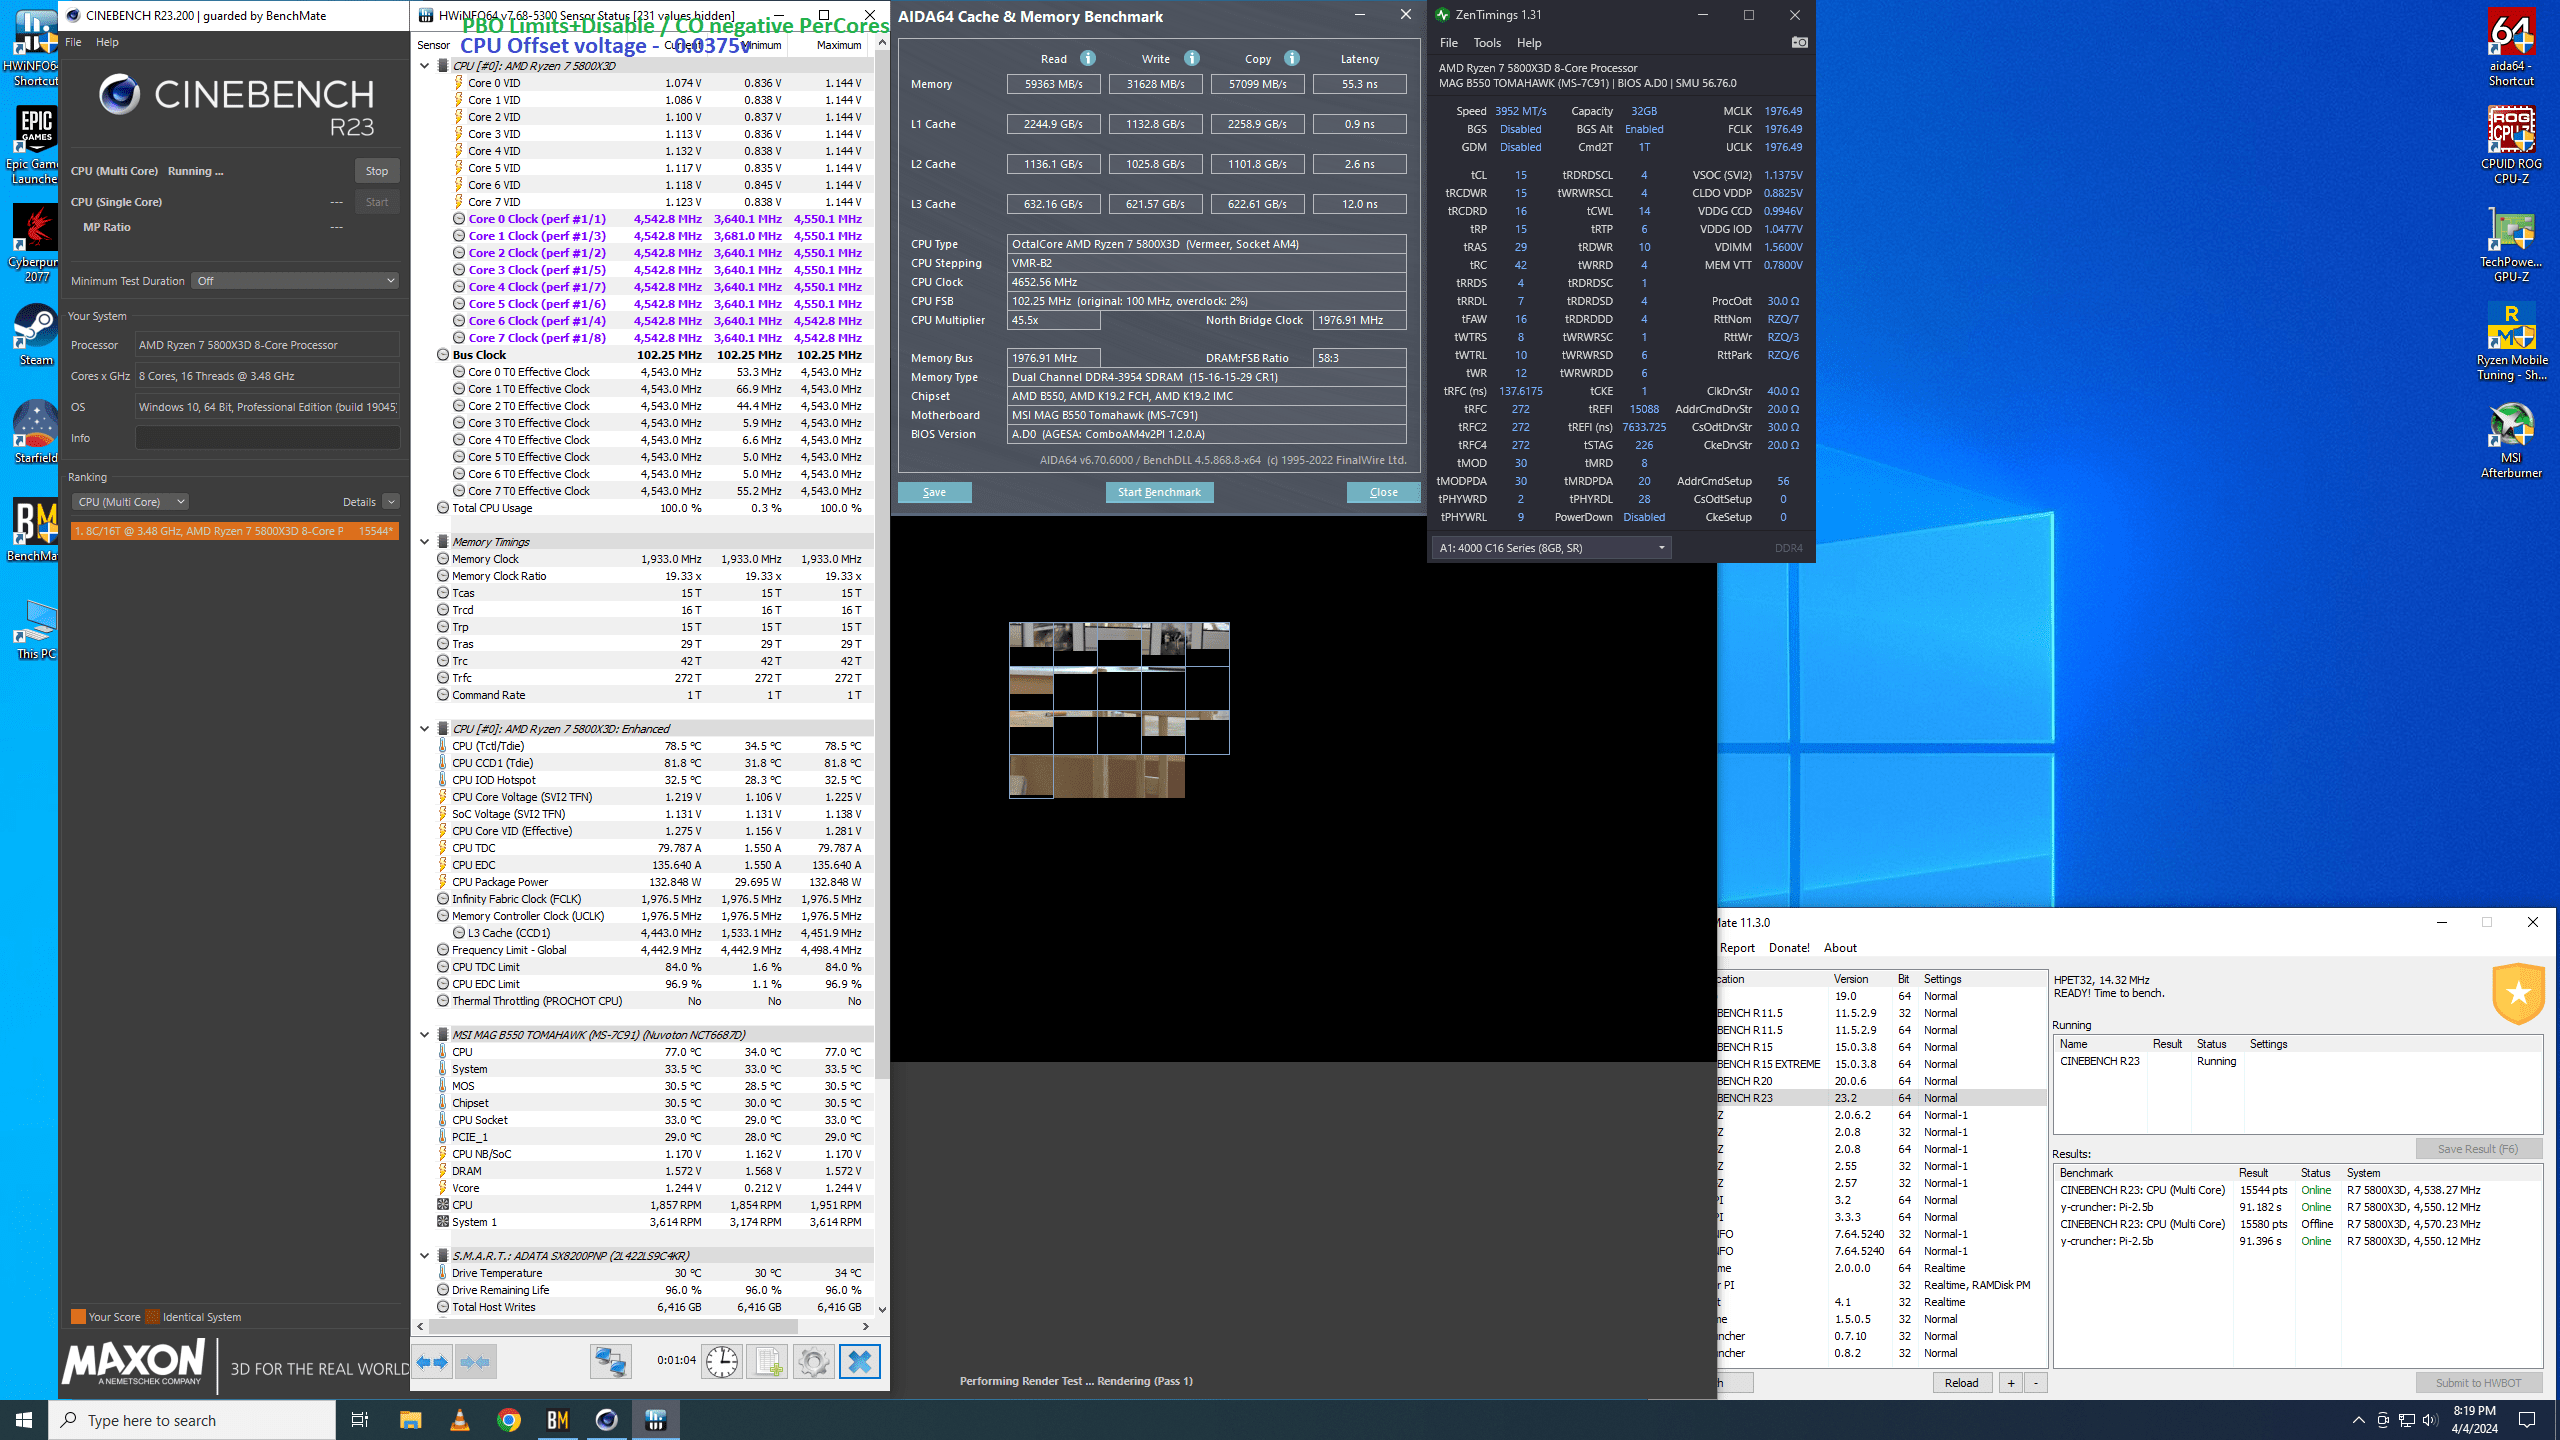Click AIDA64 Start Benchmark button
Screen dimensions: 2560x1440
(1159, 492)
